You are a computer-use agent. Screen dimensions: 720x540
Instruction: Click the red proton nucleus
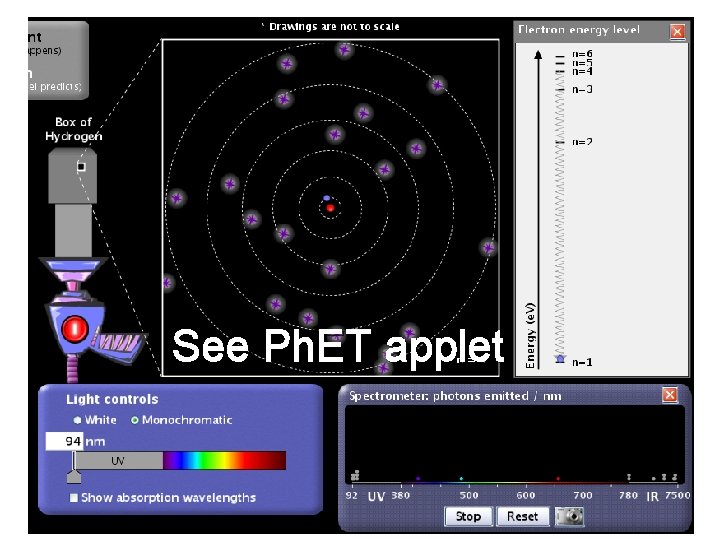330,208
